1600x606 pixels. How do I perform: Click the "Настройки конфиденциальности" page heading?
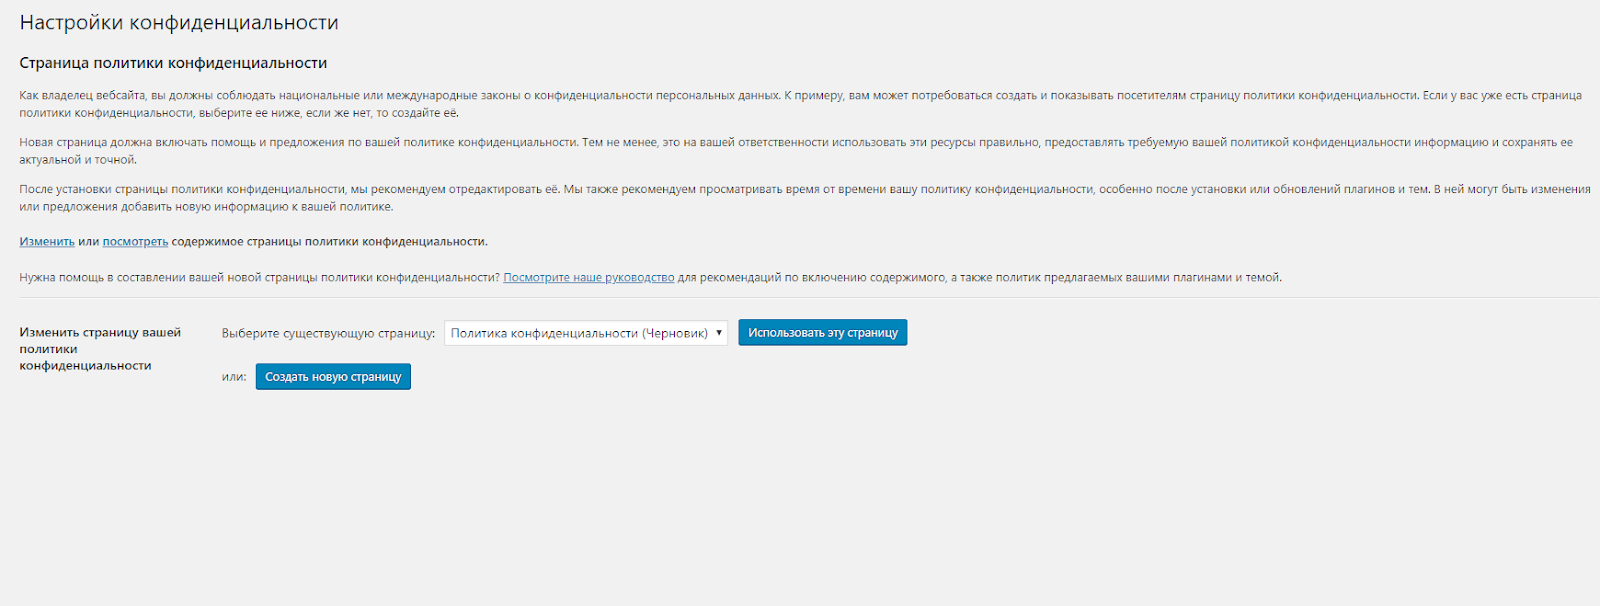click(x=179, y=23)
